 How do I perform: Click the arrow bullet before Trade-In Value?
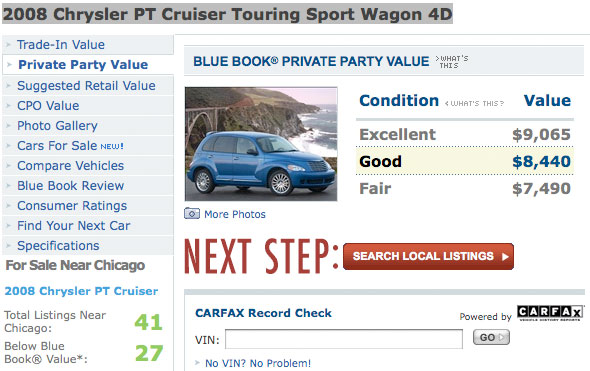coord(8,45)
